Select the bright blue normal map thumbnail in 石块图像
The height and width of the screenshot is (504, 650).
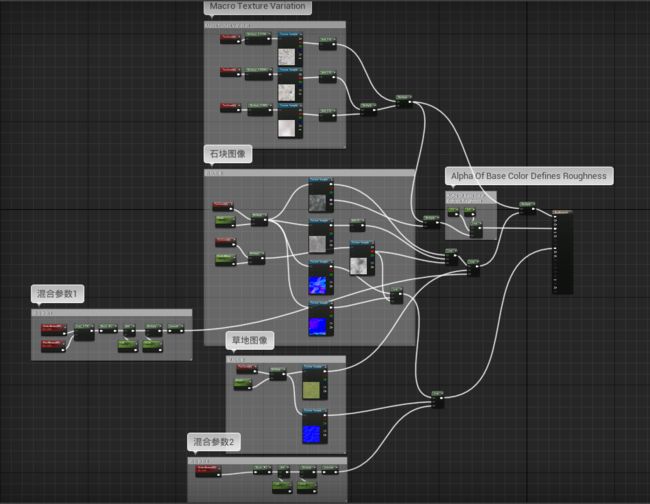pyautogui.click(x=317, y=285)
